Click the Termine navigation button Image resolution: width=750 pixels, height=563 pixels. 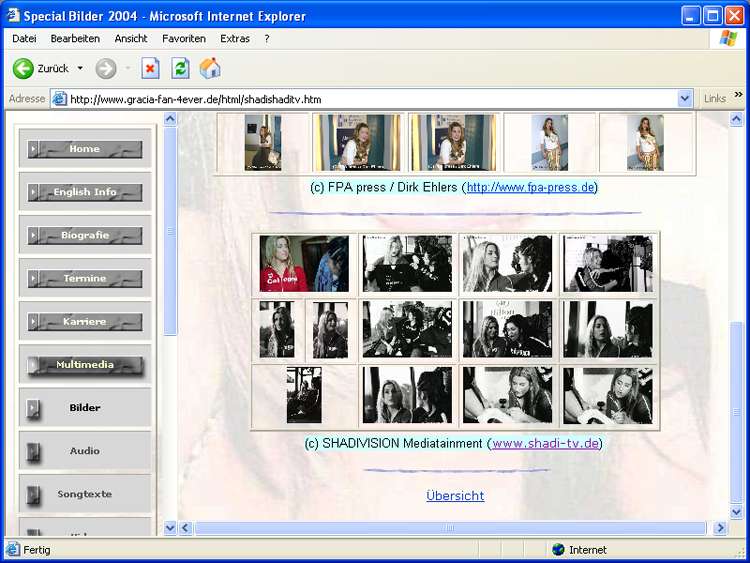[85, 278]
